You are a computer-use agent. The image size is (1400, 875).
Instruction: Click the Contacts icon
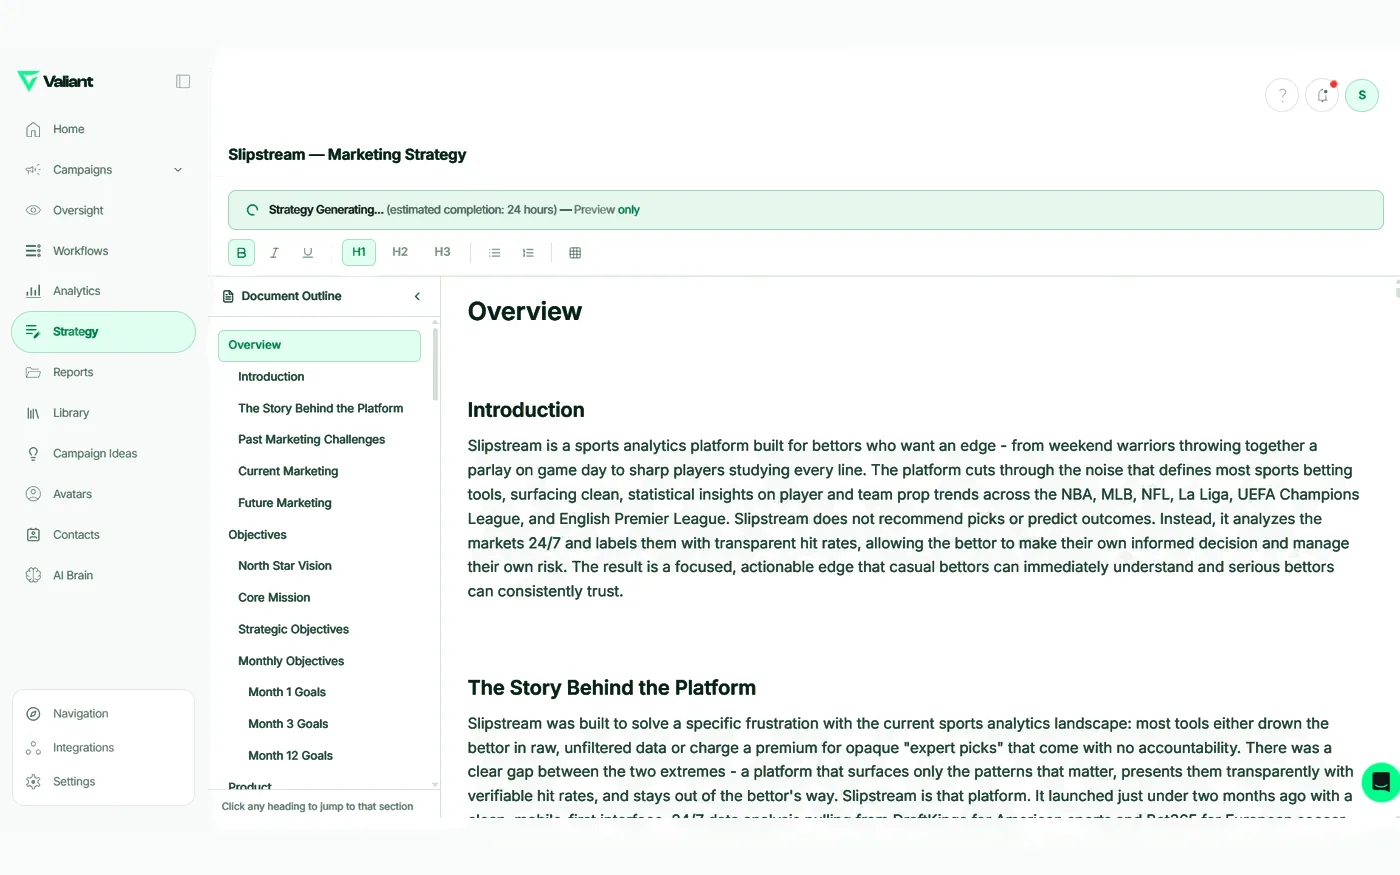coord(33,535)
